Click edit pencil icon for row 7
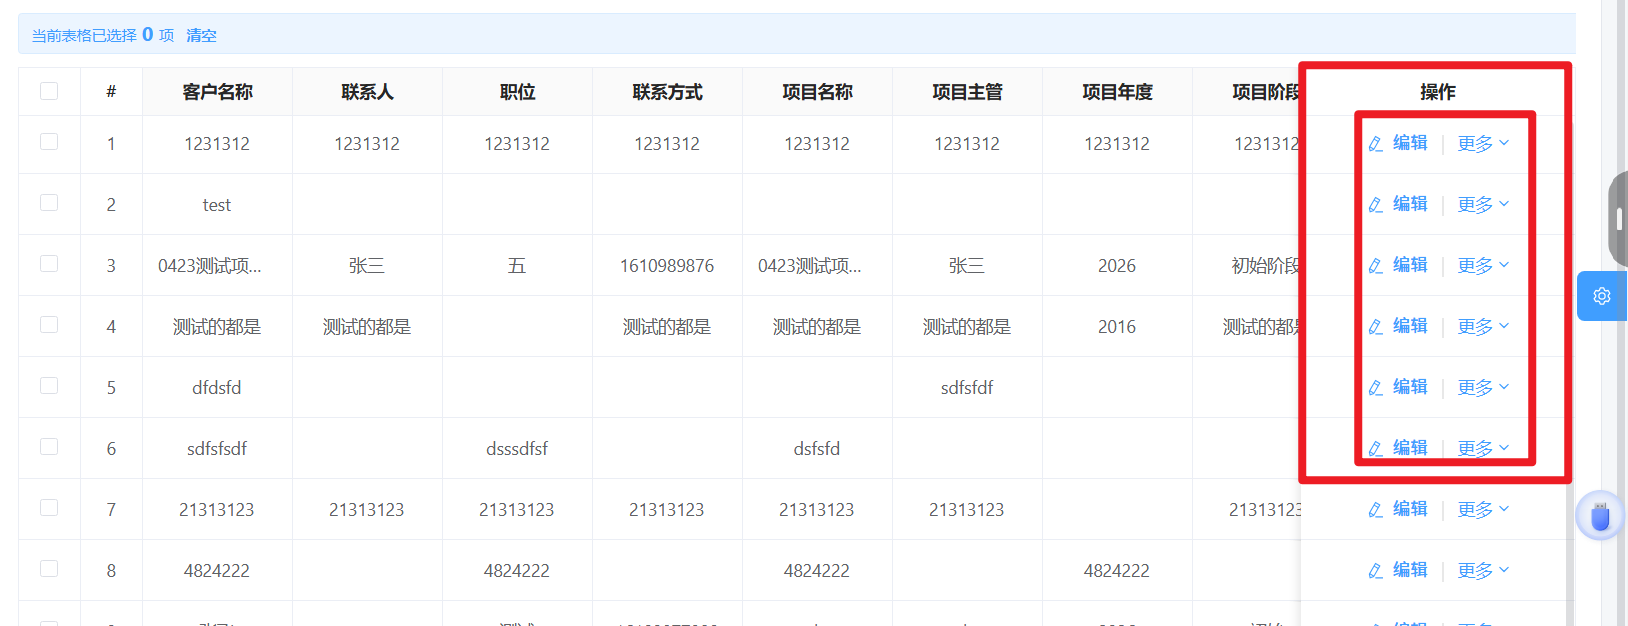The image size is (1628, 626). pos(1376,510)
